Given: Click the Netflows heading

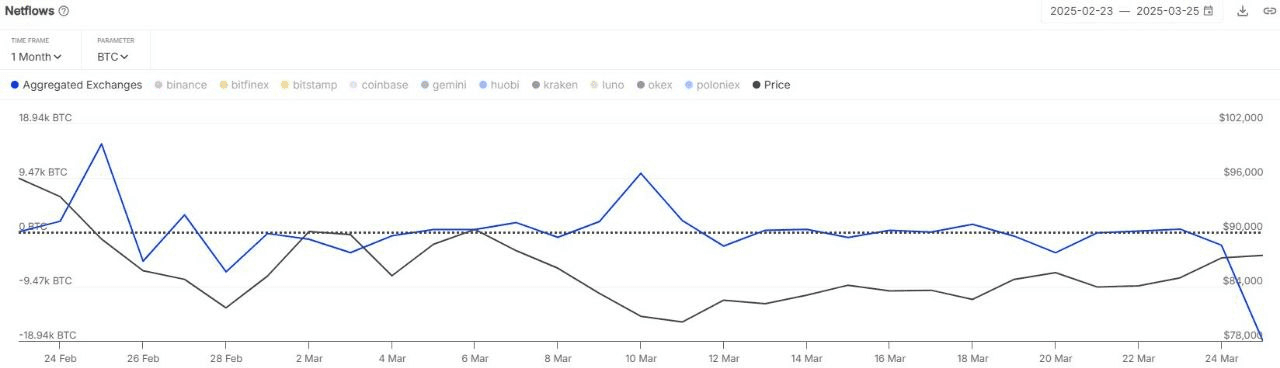Looking at the screenshot, I should click(29, 11).
